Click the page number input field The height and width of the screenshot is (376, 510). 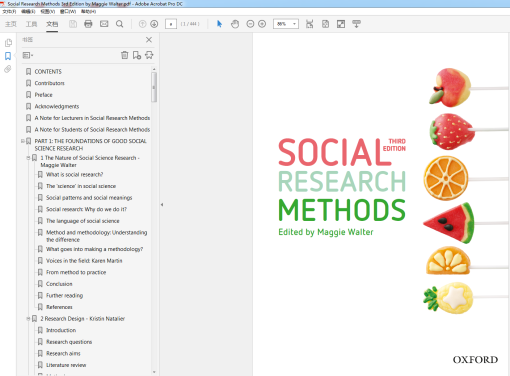[171, 24]
